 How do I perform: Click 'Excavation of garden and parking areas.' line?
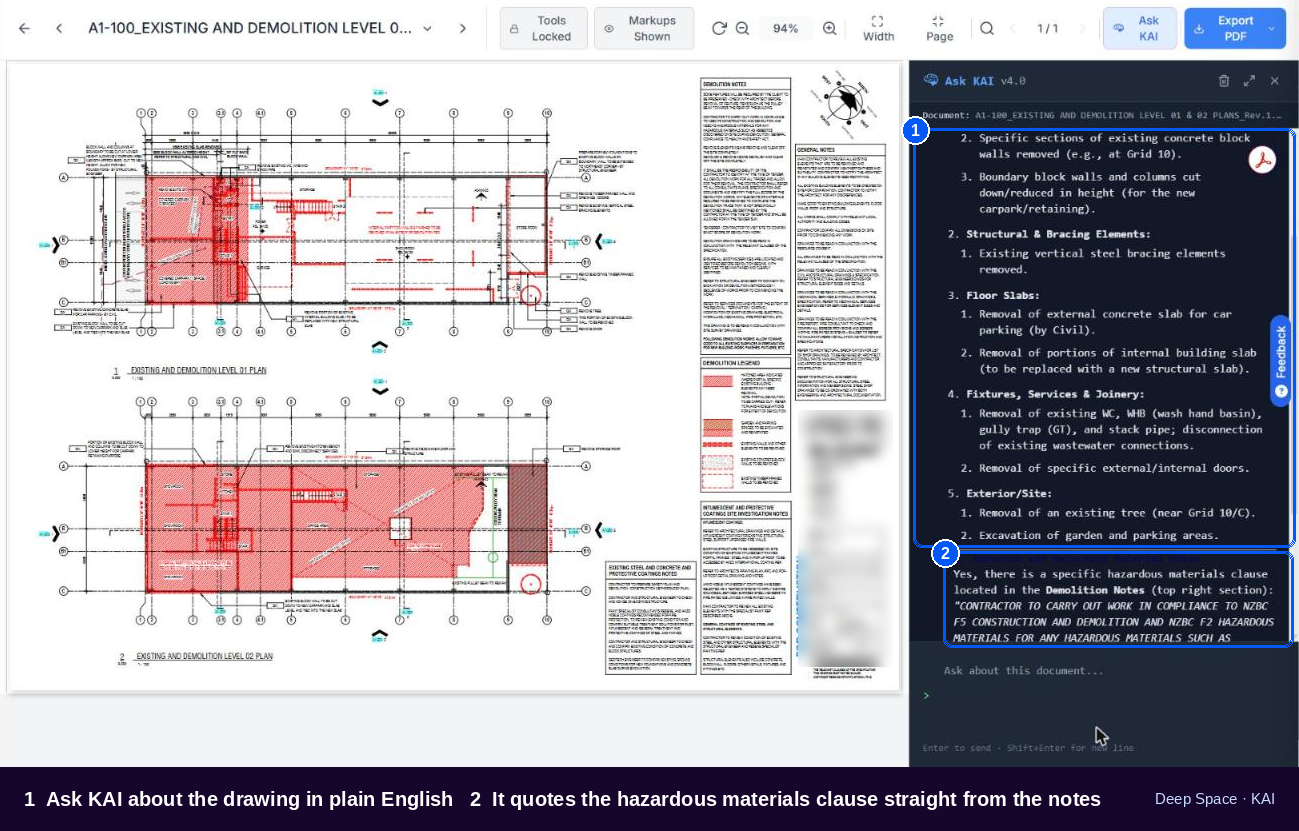(x=1099, y=535)
